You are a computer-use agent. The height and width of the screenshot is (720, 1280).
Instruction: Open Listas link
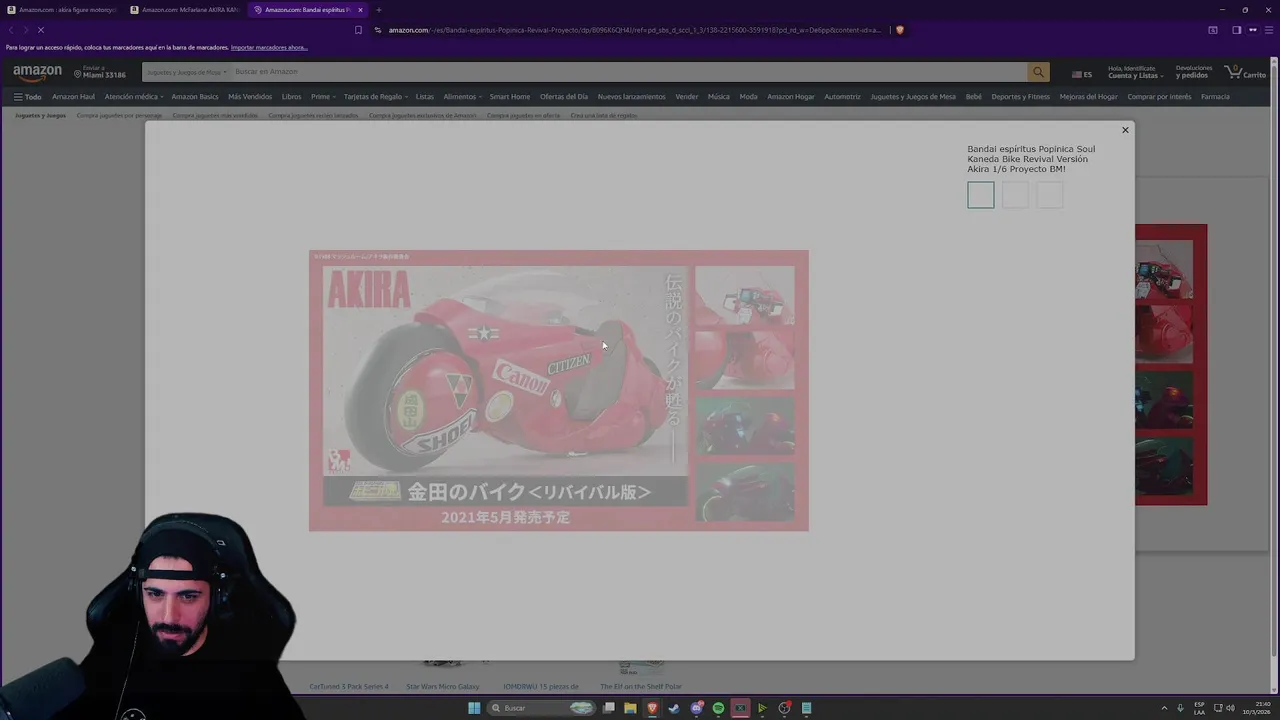click(x=424, y=97)
